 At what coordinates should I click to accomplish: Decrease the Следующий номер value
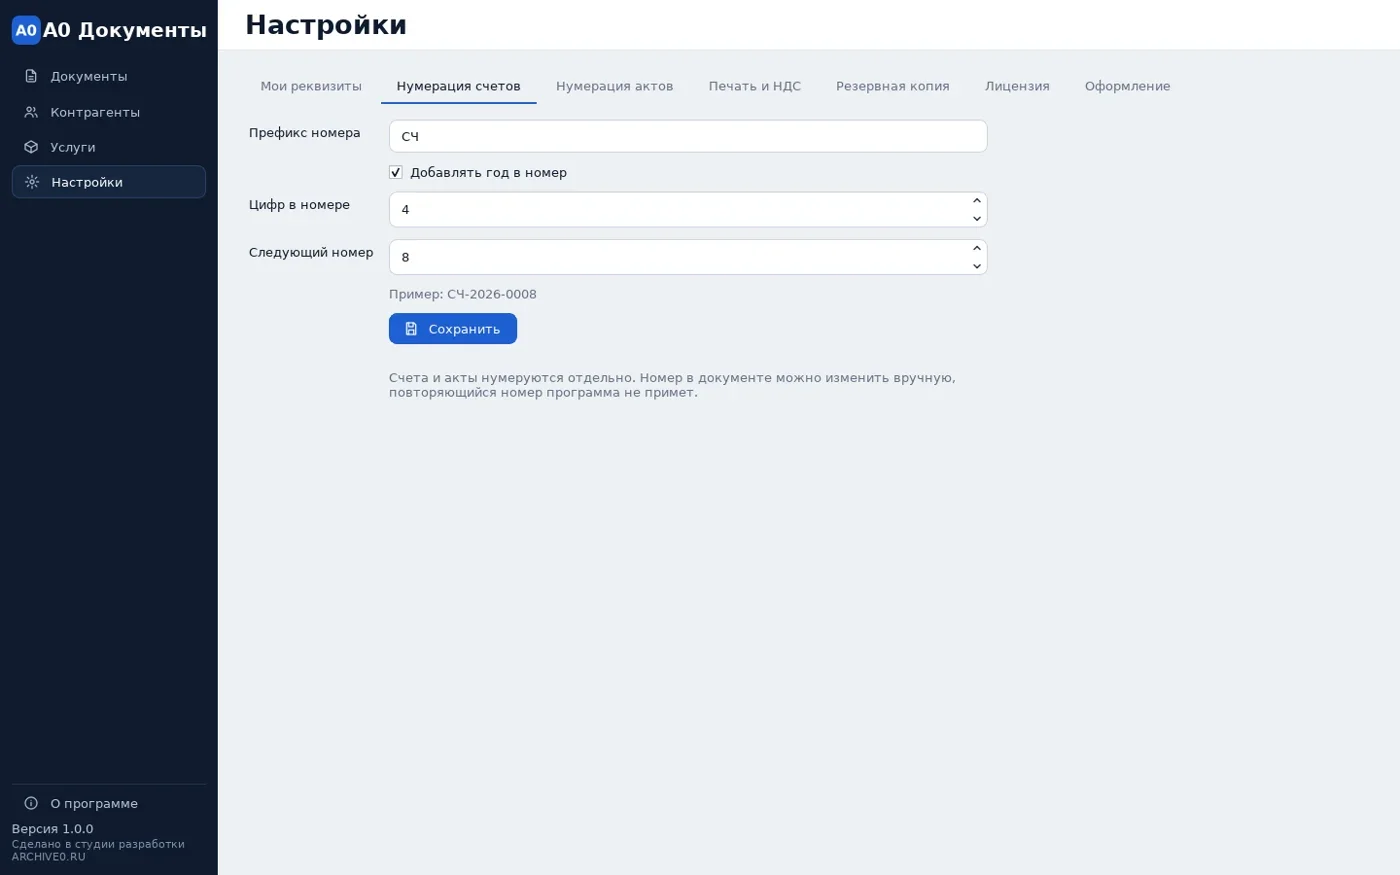coord(977,266)
